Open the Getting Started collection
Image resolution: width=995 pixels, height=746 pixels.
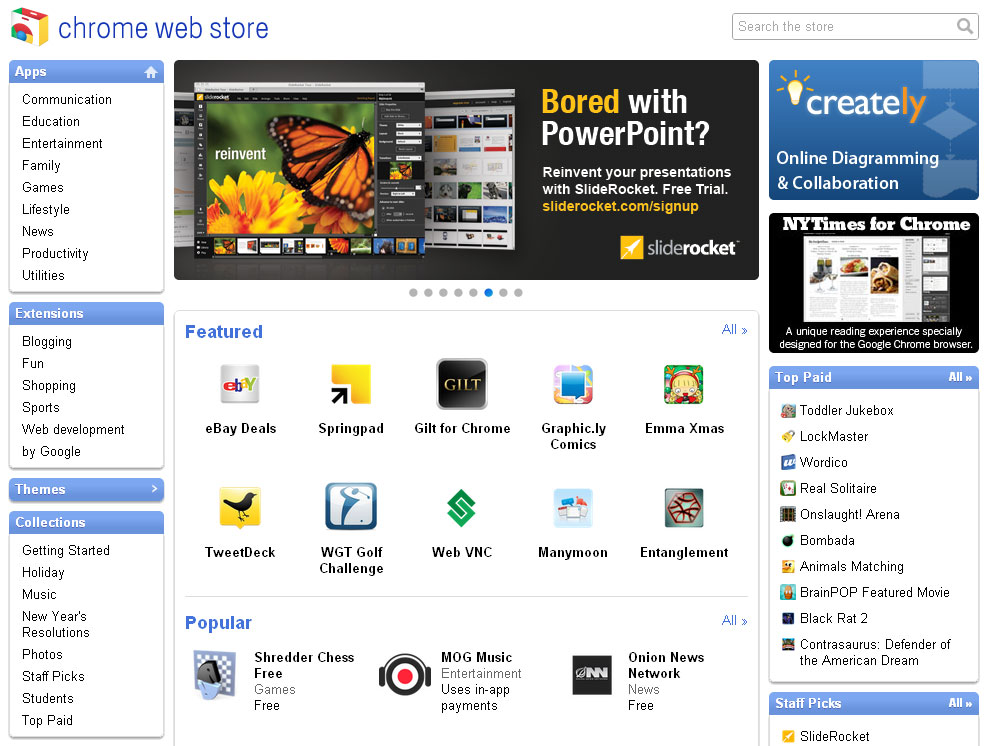coord(66,551)
